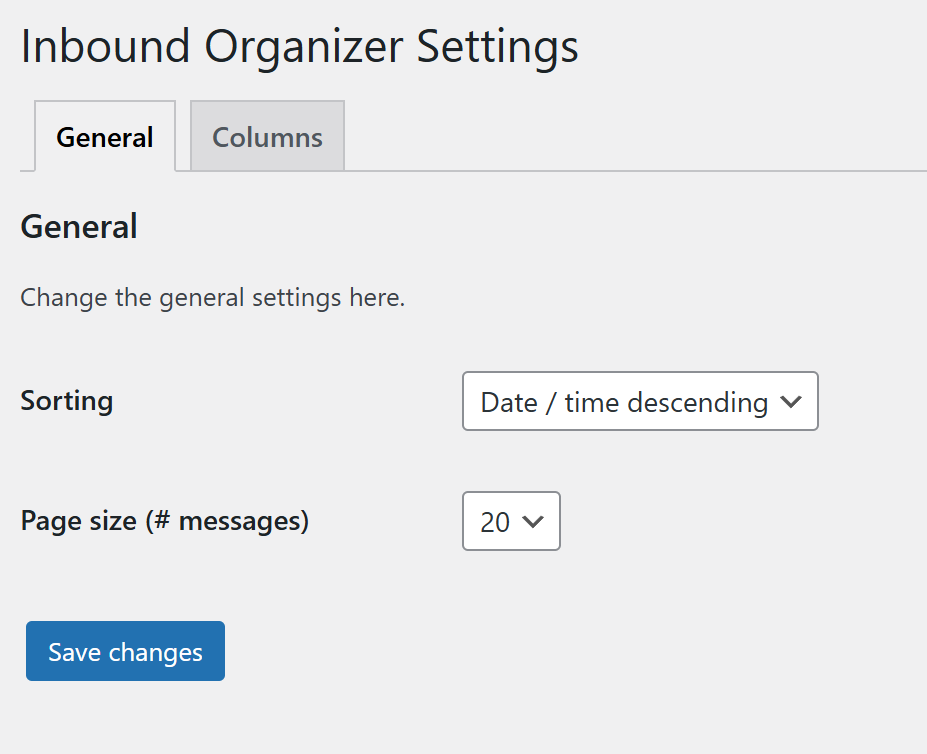
Task: Click the Save changes button
Action: (125, 651)
